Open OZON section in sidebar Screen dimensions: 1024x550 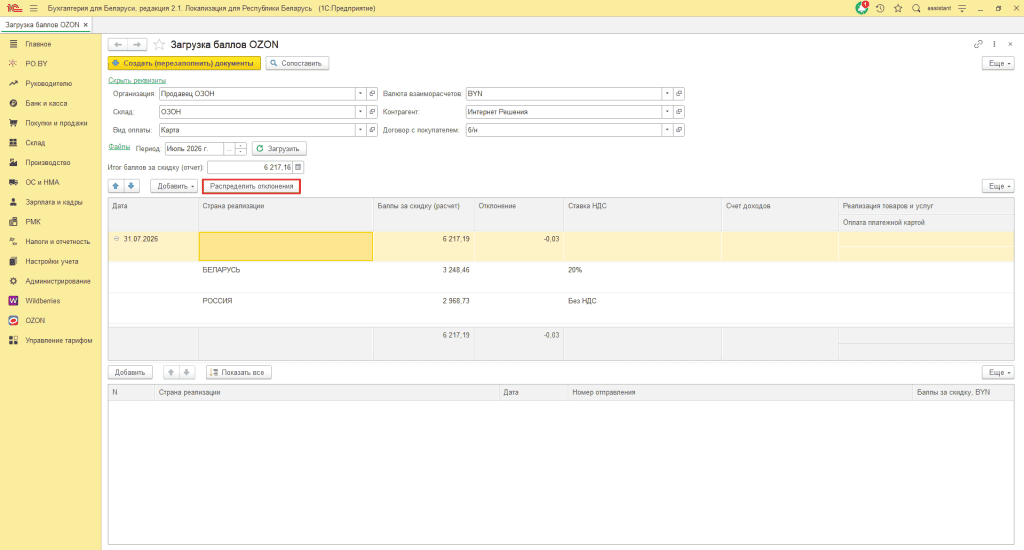[x=35, y=321]
